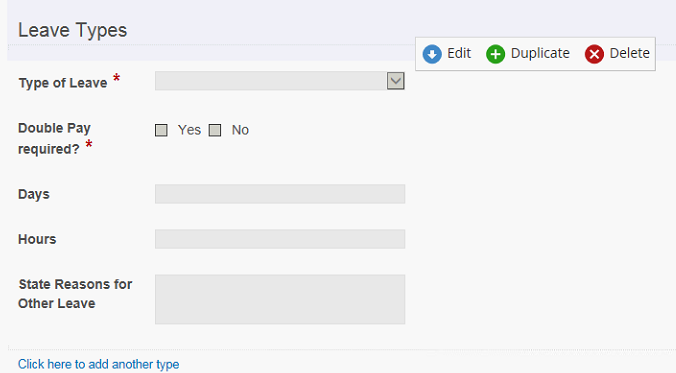This screenshot has width=676, height=373.
Task: Select the Edit text label
Action: coord(459,53)
